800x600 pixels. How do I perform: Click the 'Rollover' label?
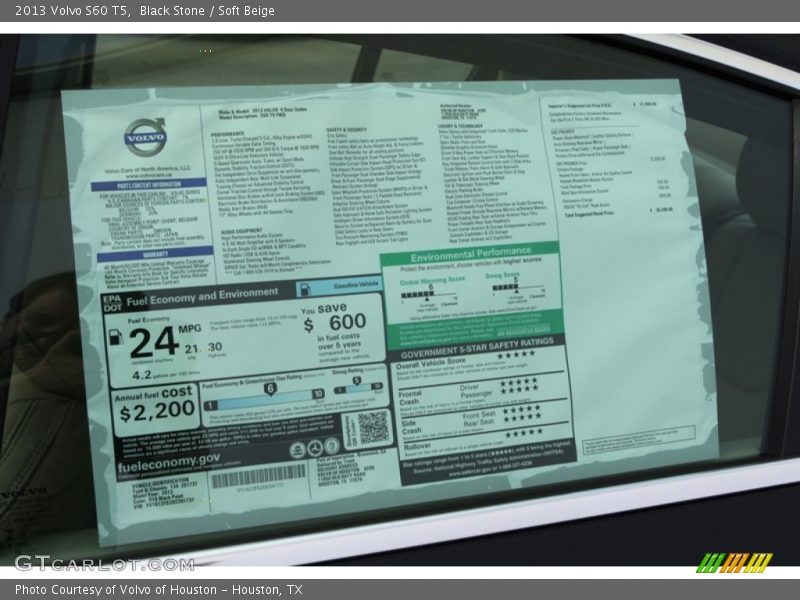417,446
